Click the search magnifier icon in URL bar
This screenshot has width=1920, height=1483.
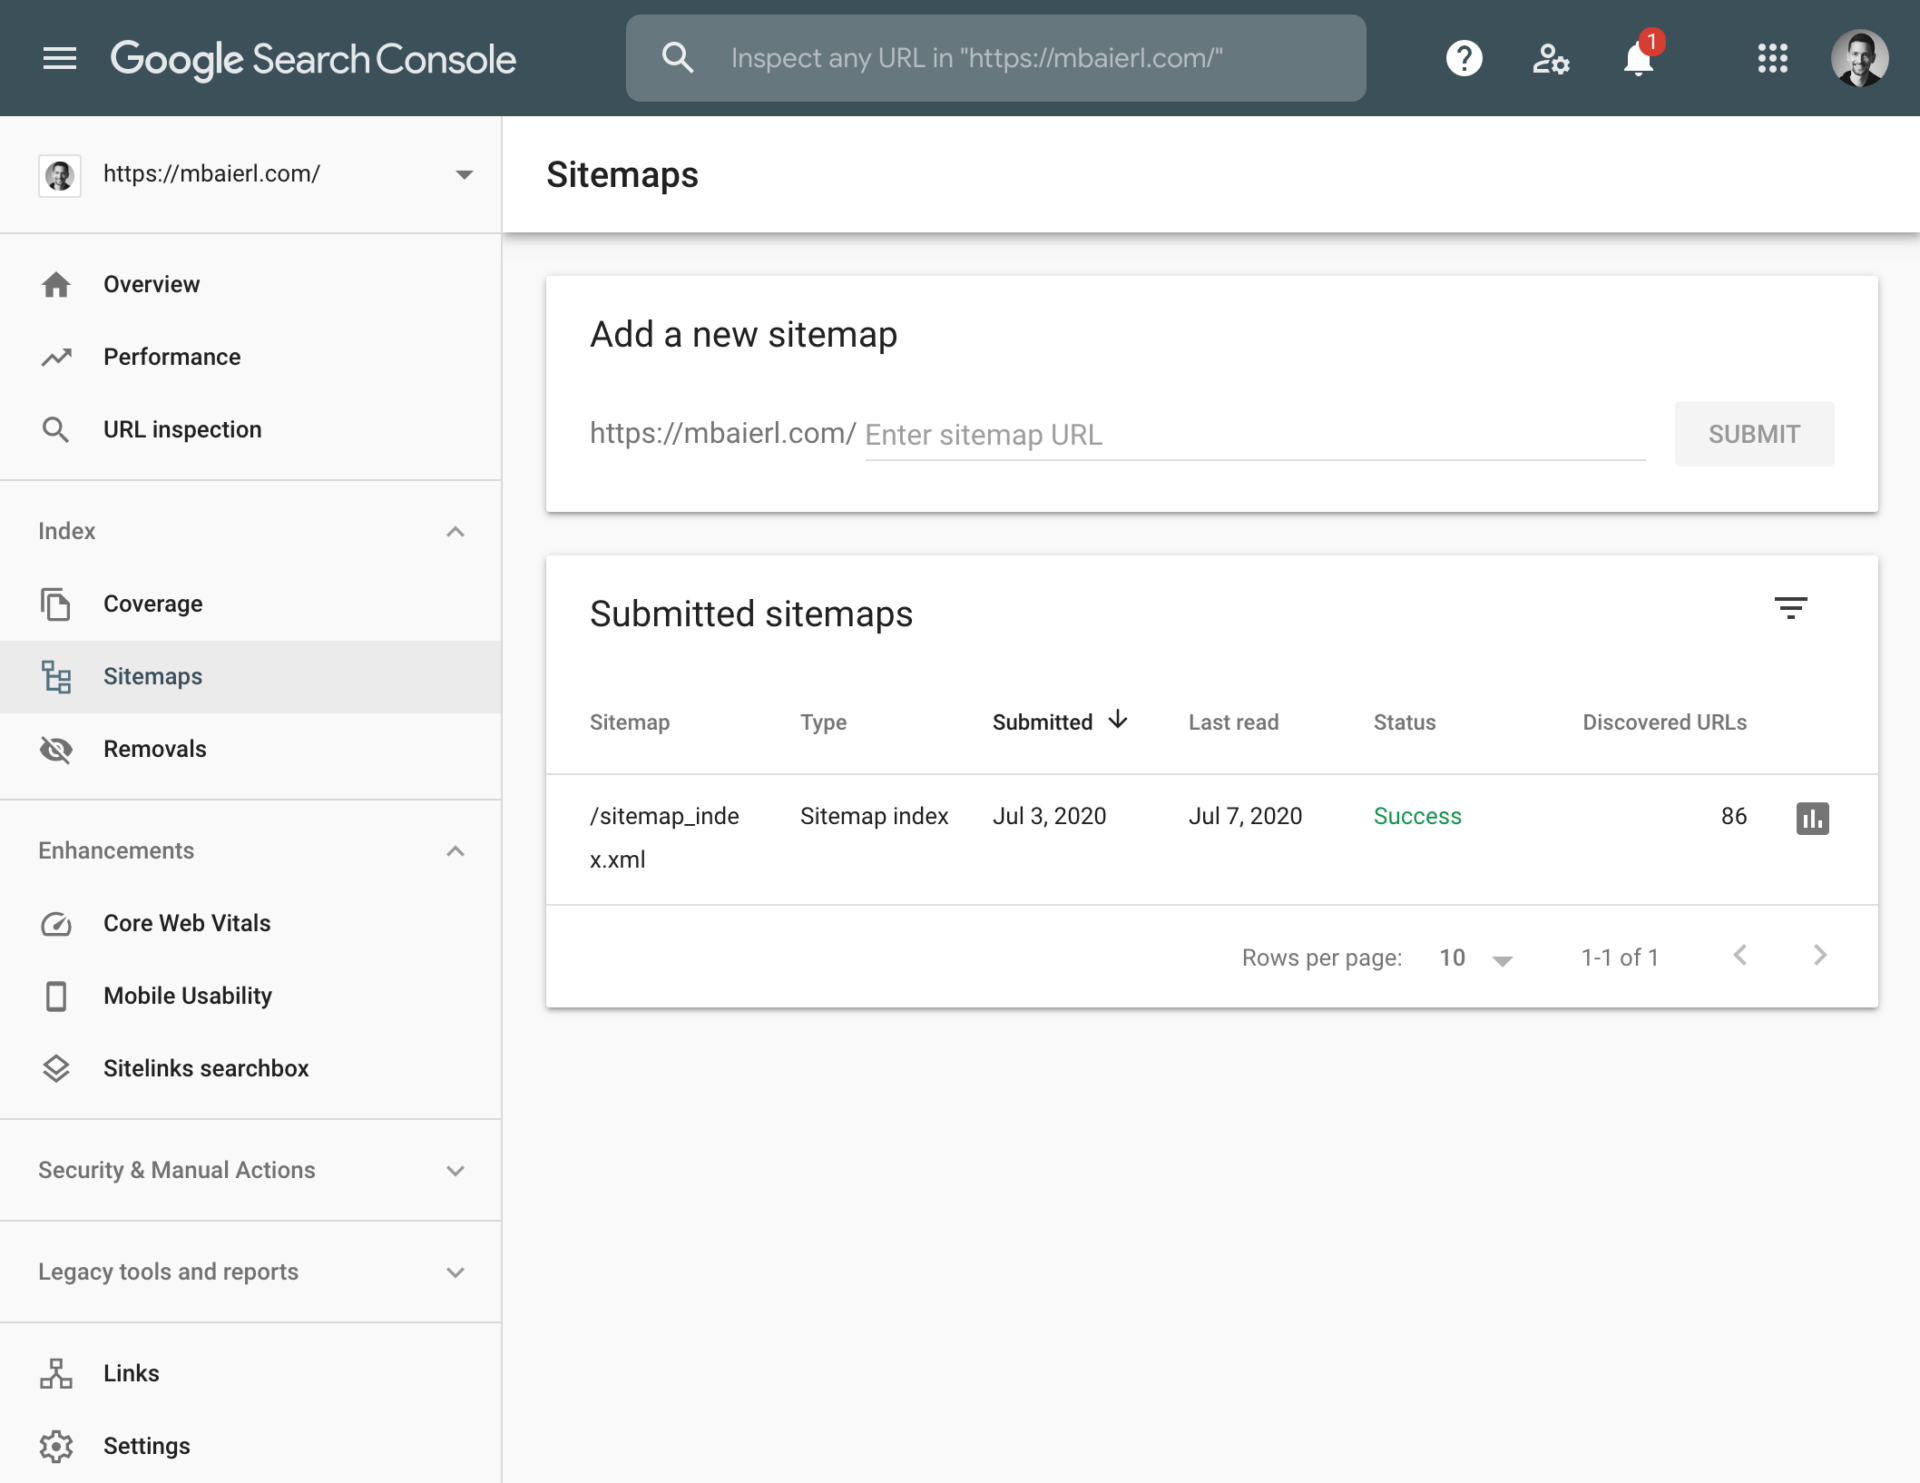(677, 58)
